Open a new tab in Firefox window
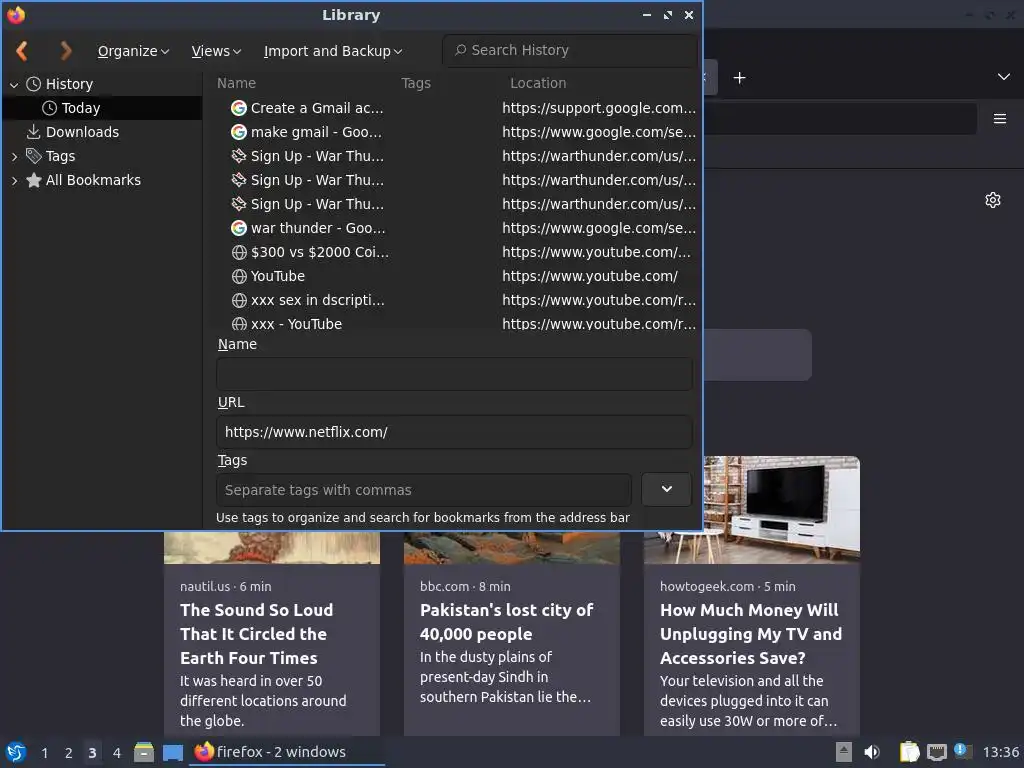This screenshot has height=768, width=1024. 739,78
